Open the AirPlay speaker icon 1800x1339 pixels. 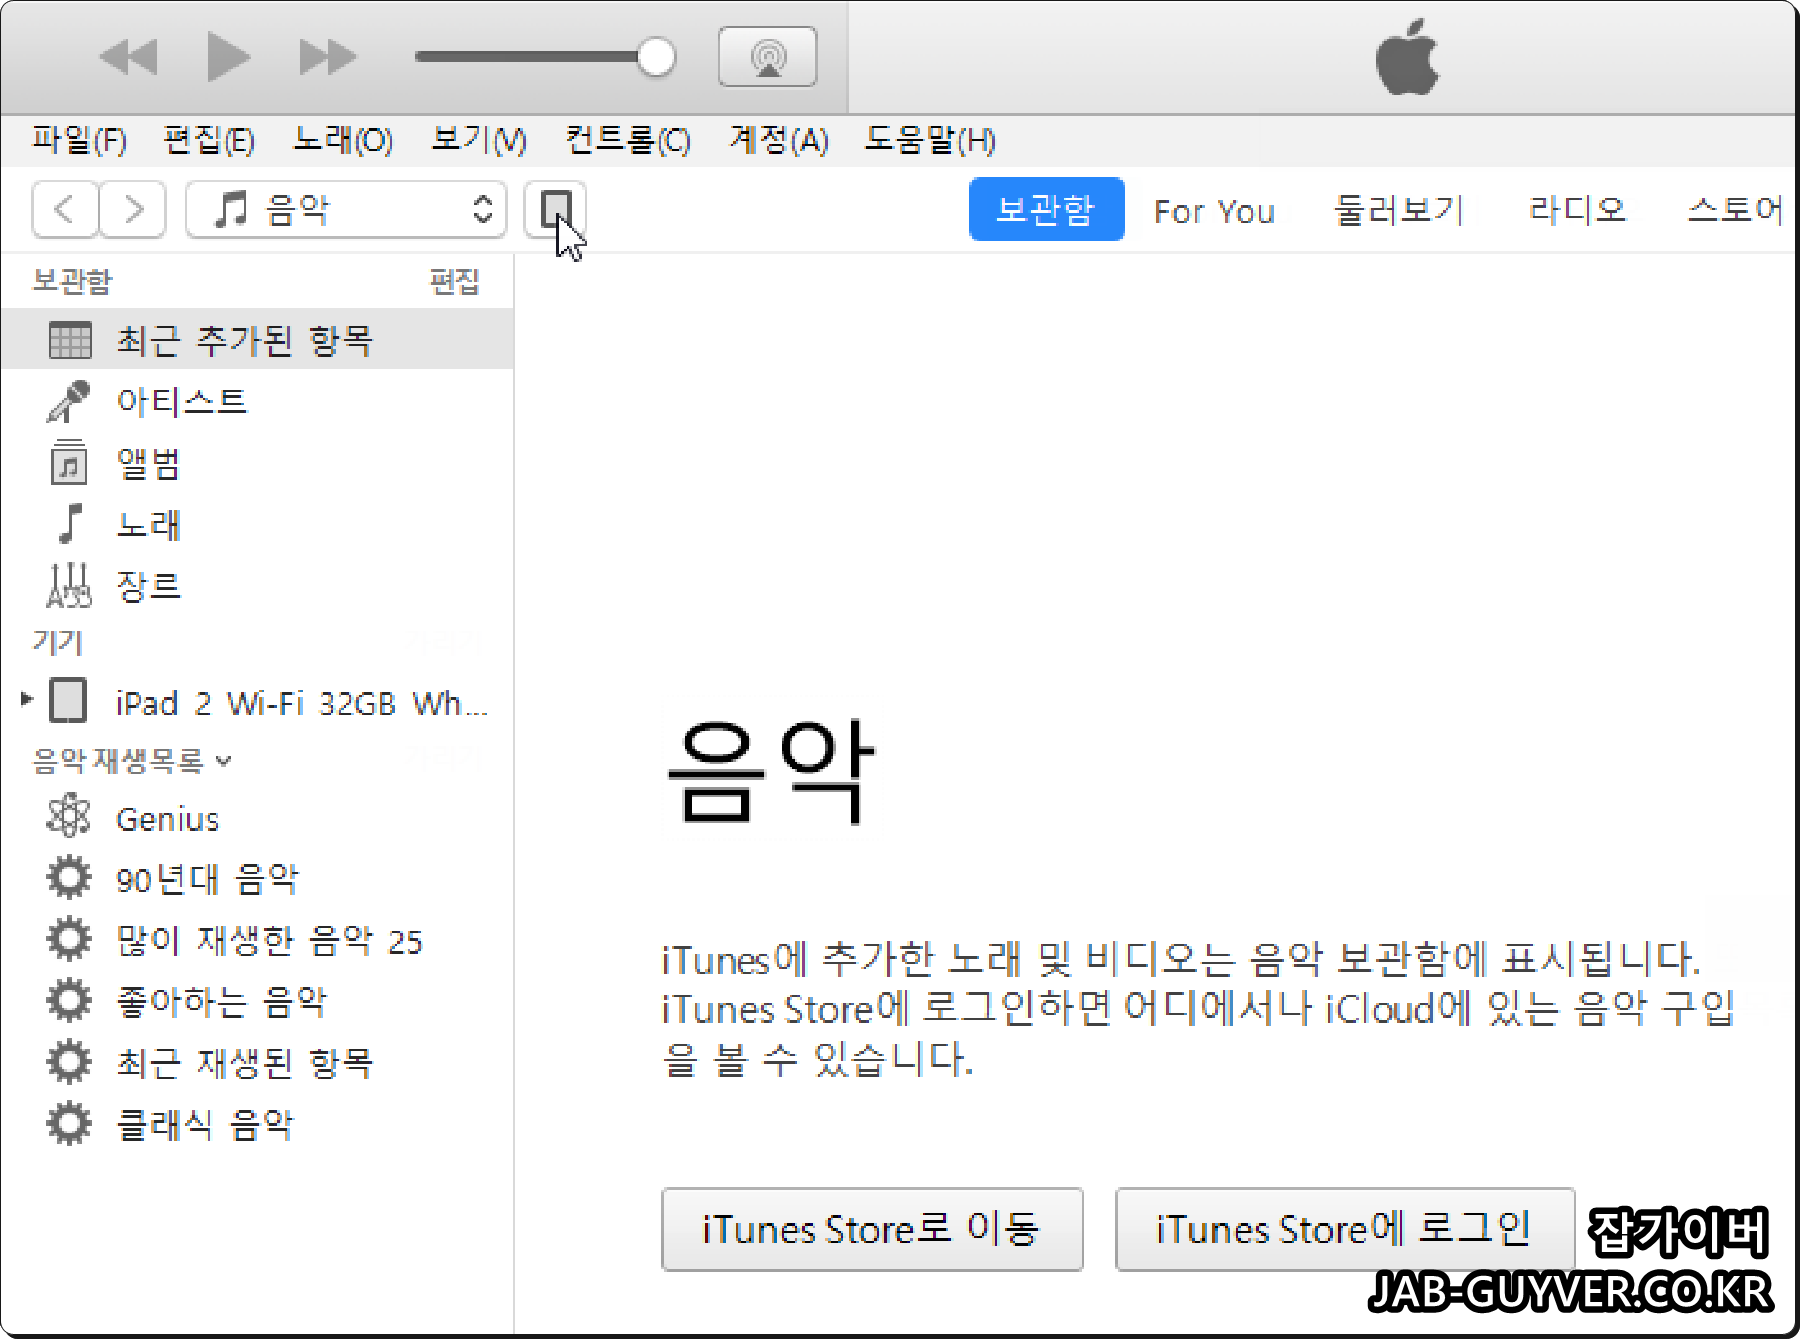(767, 57)
